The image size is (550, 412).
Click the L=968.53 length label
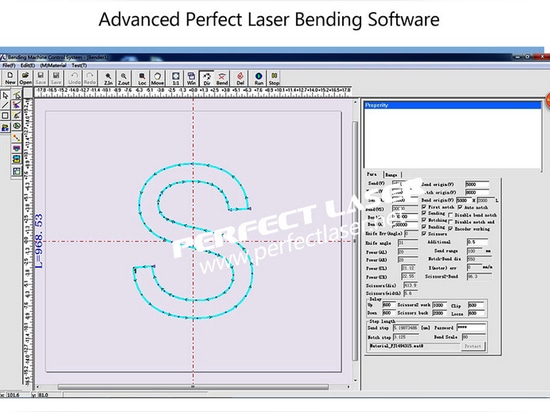[x=39, y=241]
